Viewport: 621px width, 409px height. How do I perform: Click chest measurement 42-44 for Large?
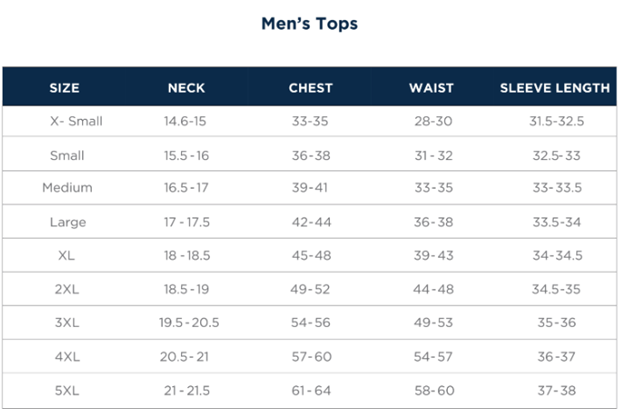pyautogui.click(x=310, y=222)
